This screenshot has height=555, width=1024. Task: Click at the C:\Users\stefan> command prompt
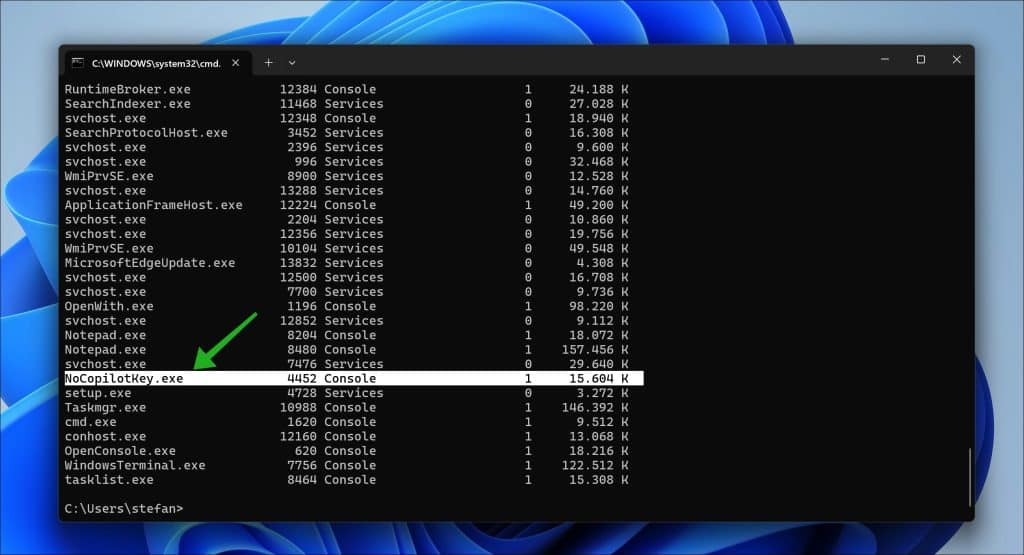[x=124, y=509]
